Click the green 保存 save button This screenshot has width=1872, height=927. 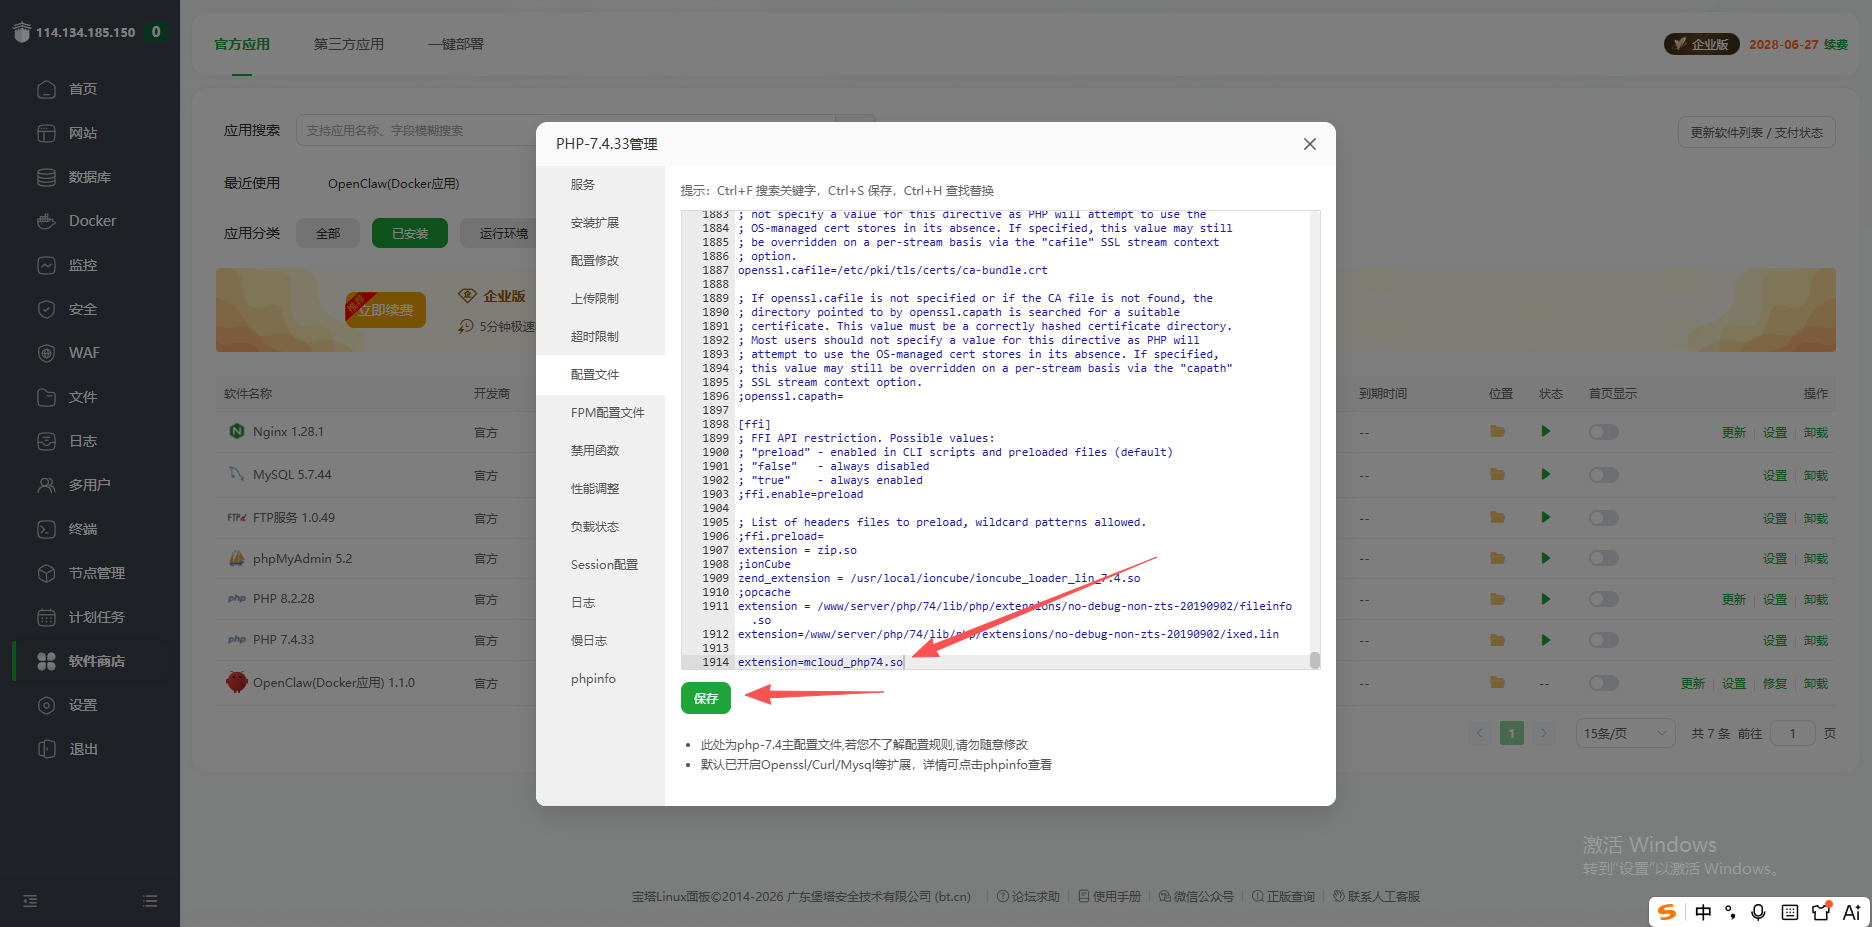[706, 698]
